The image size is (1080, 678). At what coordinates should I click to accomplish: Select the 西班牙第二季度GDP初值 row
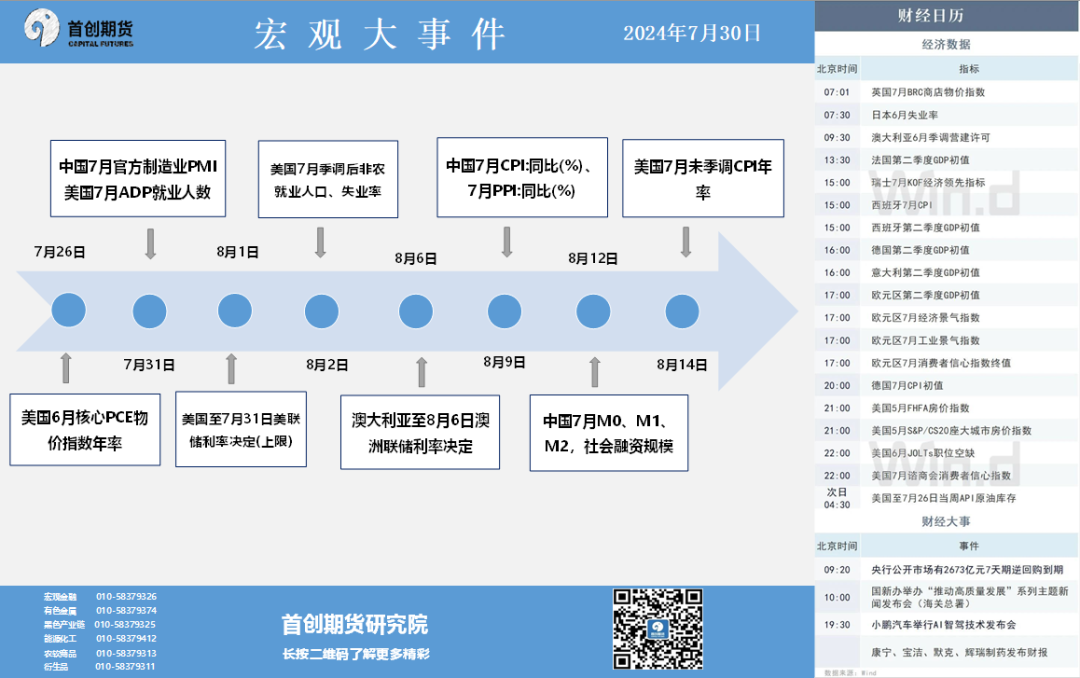pos(946,227)
